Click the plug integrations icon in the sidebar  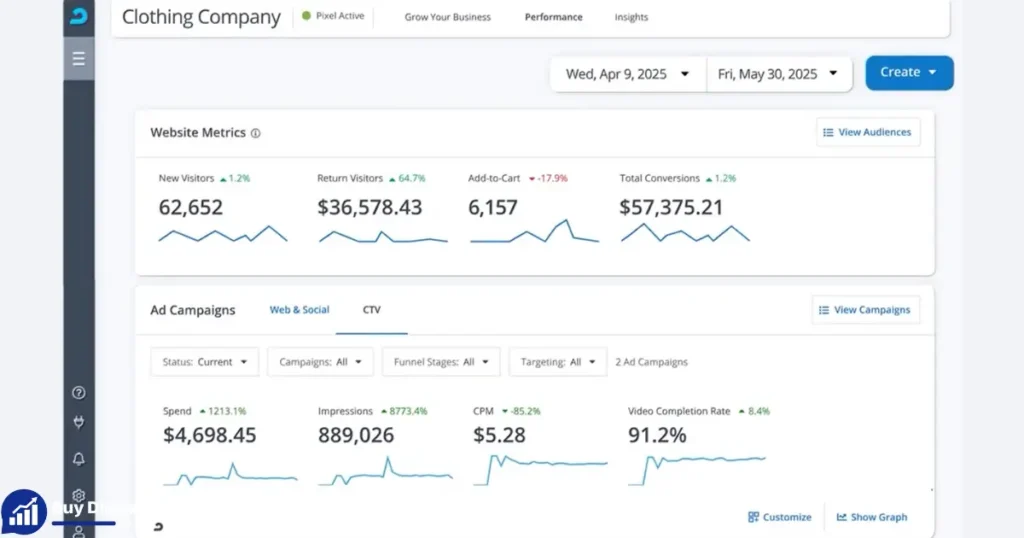pos(78,422)
